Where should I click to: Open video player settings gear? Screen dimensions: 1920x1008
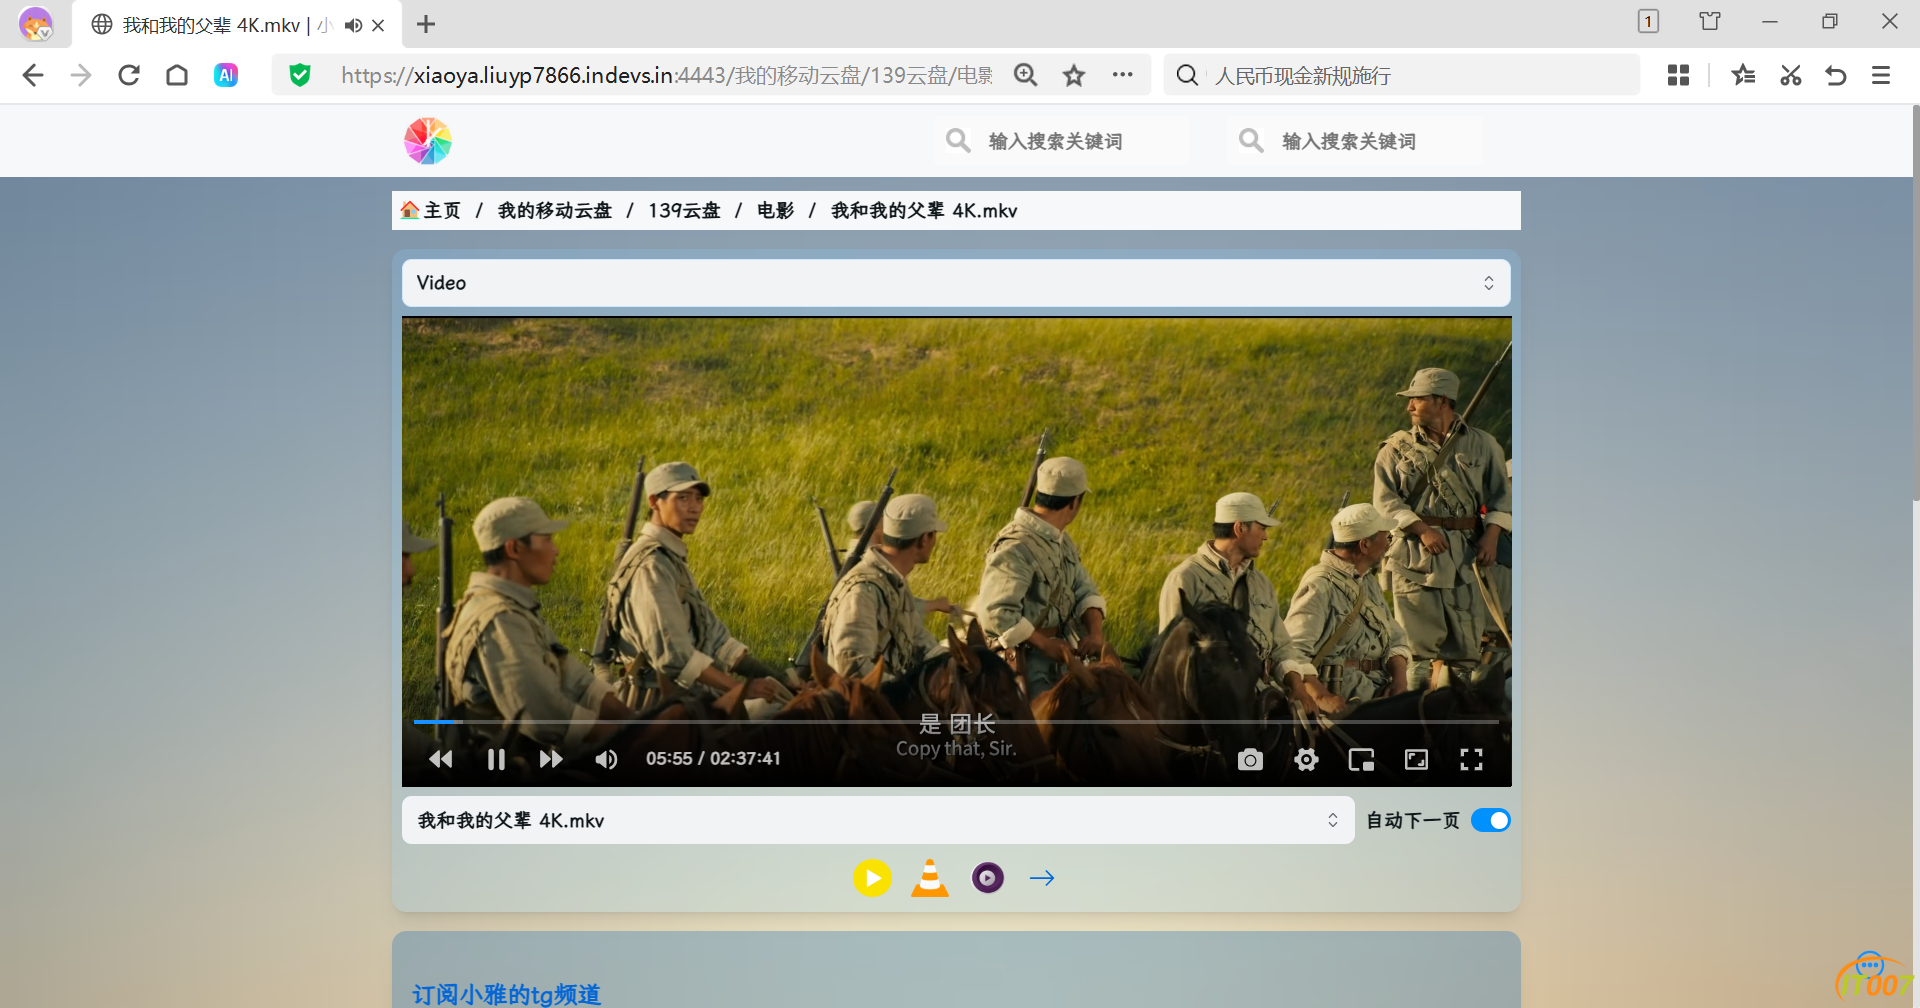click(1306, 760)
